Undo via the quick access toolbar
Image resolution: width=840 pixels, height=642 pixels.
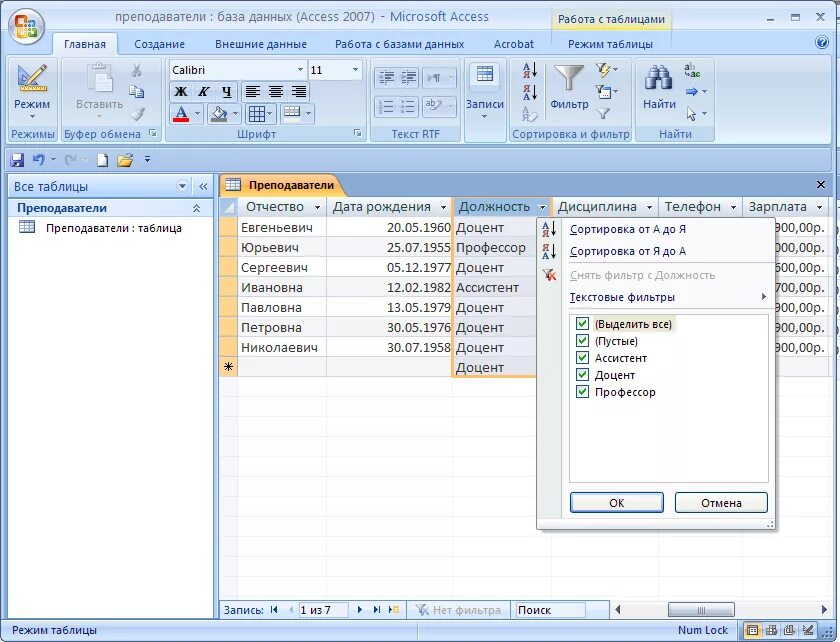(x=39, y=160)
